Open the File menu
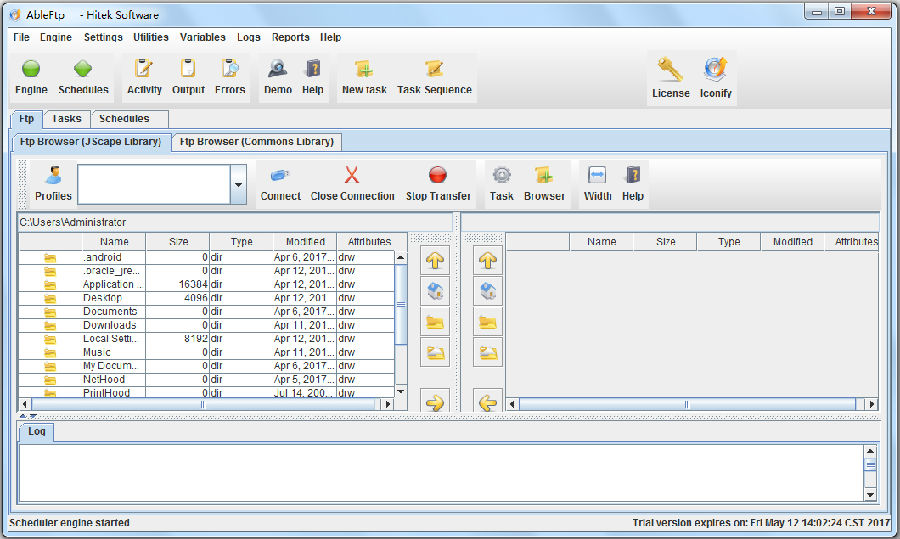Screen dimensions: 900x539 click(x=21, y=37)
